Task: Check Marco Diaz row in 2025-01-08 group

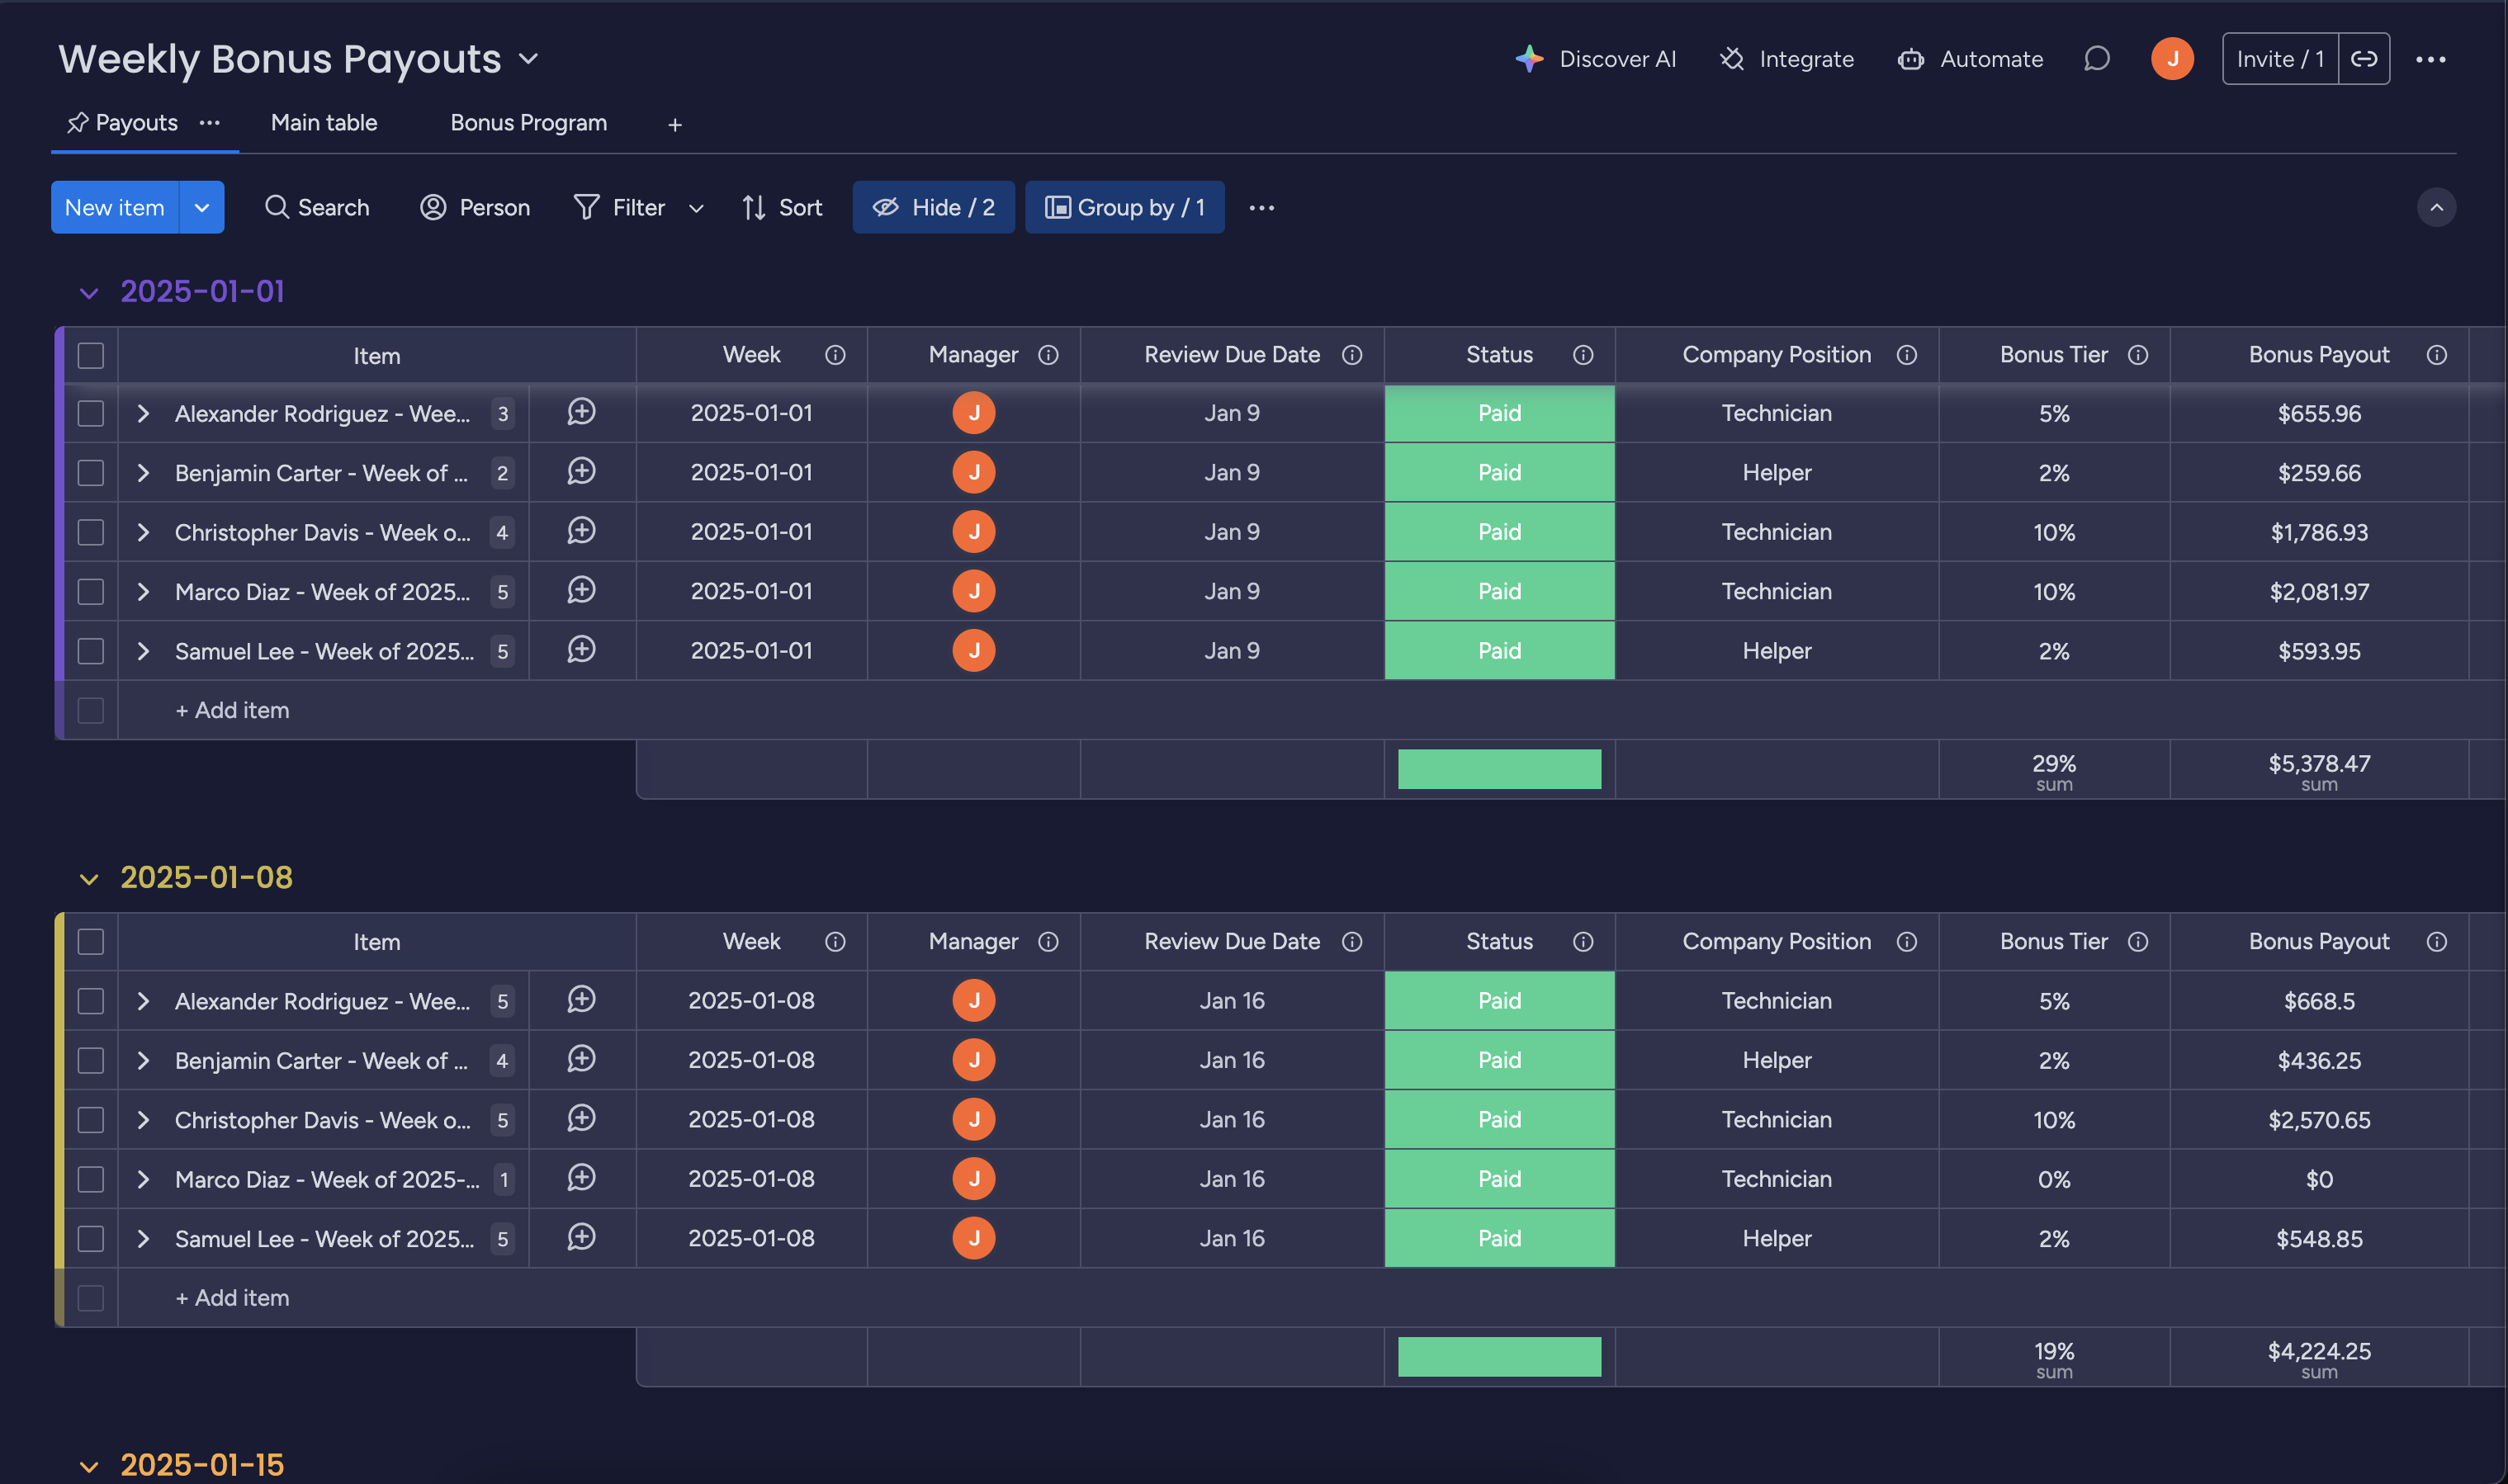Action: (x=91, y=1179)
